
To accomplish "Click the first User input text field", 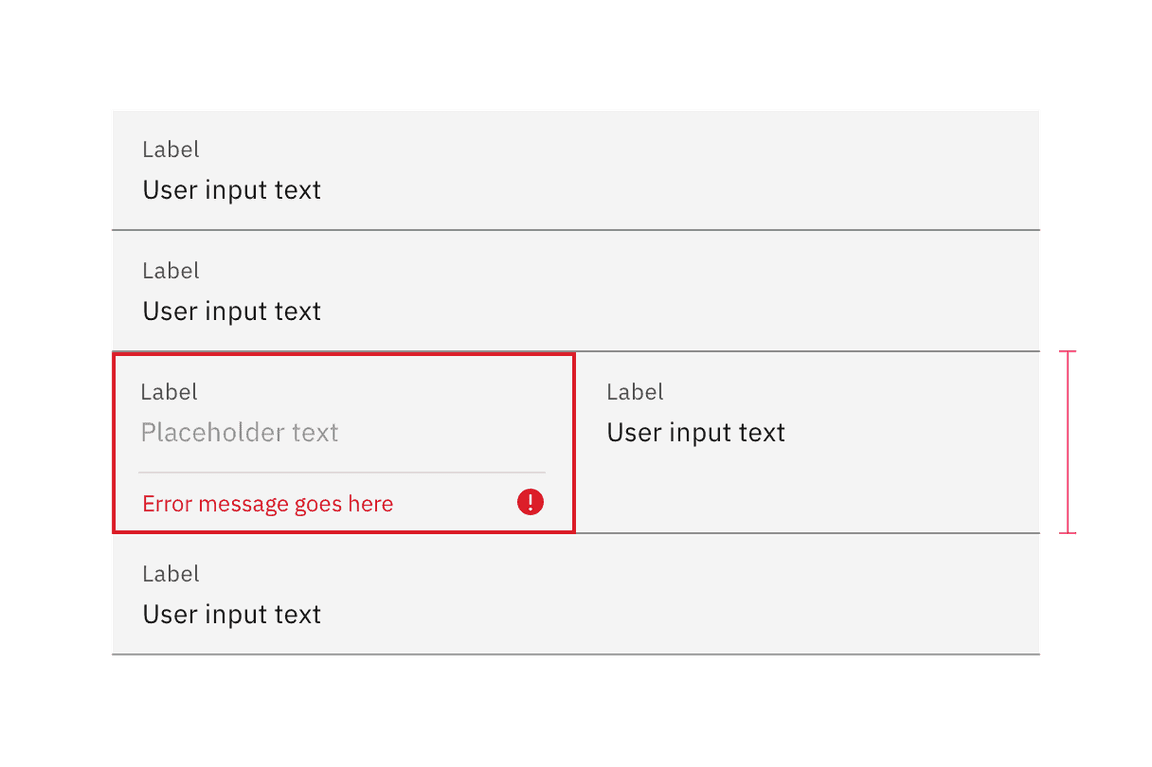I will tap(231, 190).
